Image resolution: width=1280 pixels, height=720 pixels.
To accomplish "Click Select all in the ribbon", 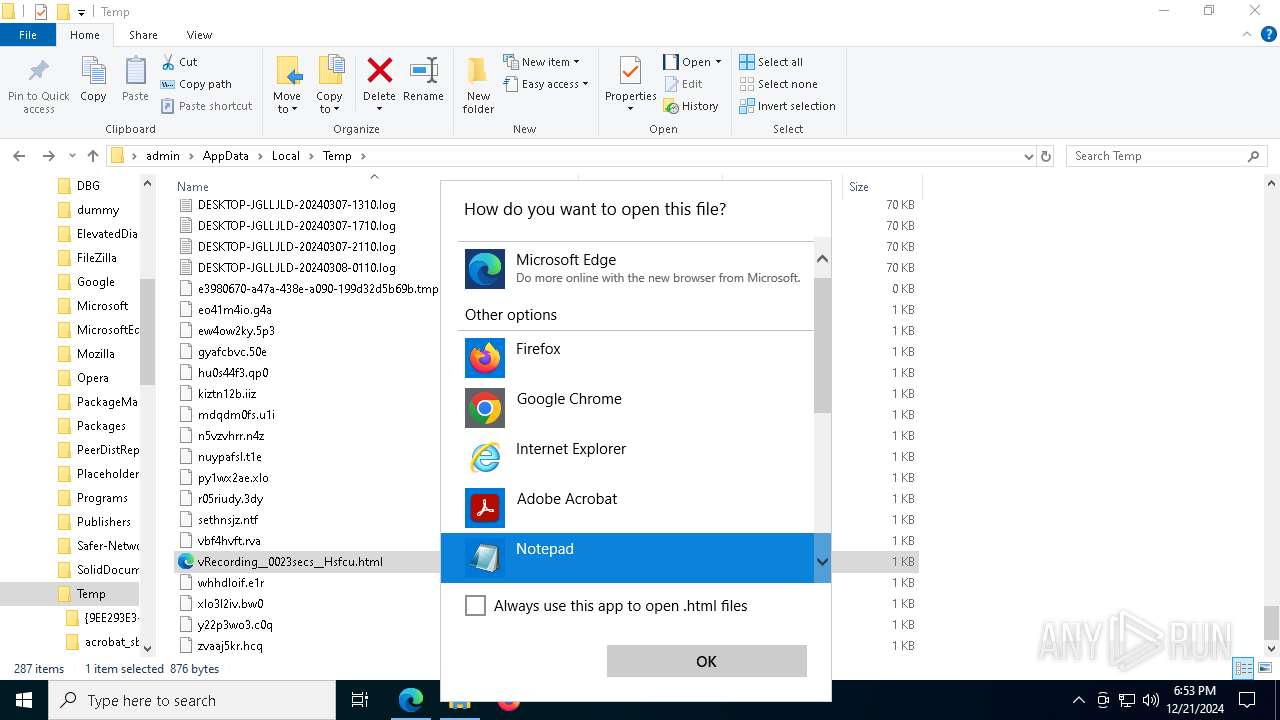I will 770,62.
